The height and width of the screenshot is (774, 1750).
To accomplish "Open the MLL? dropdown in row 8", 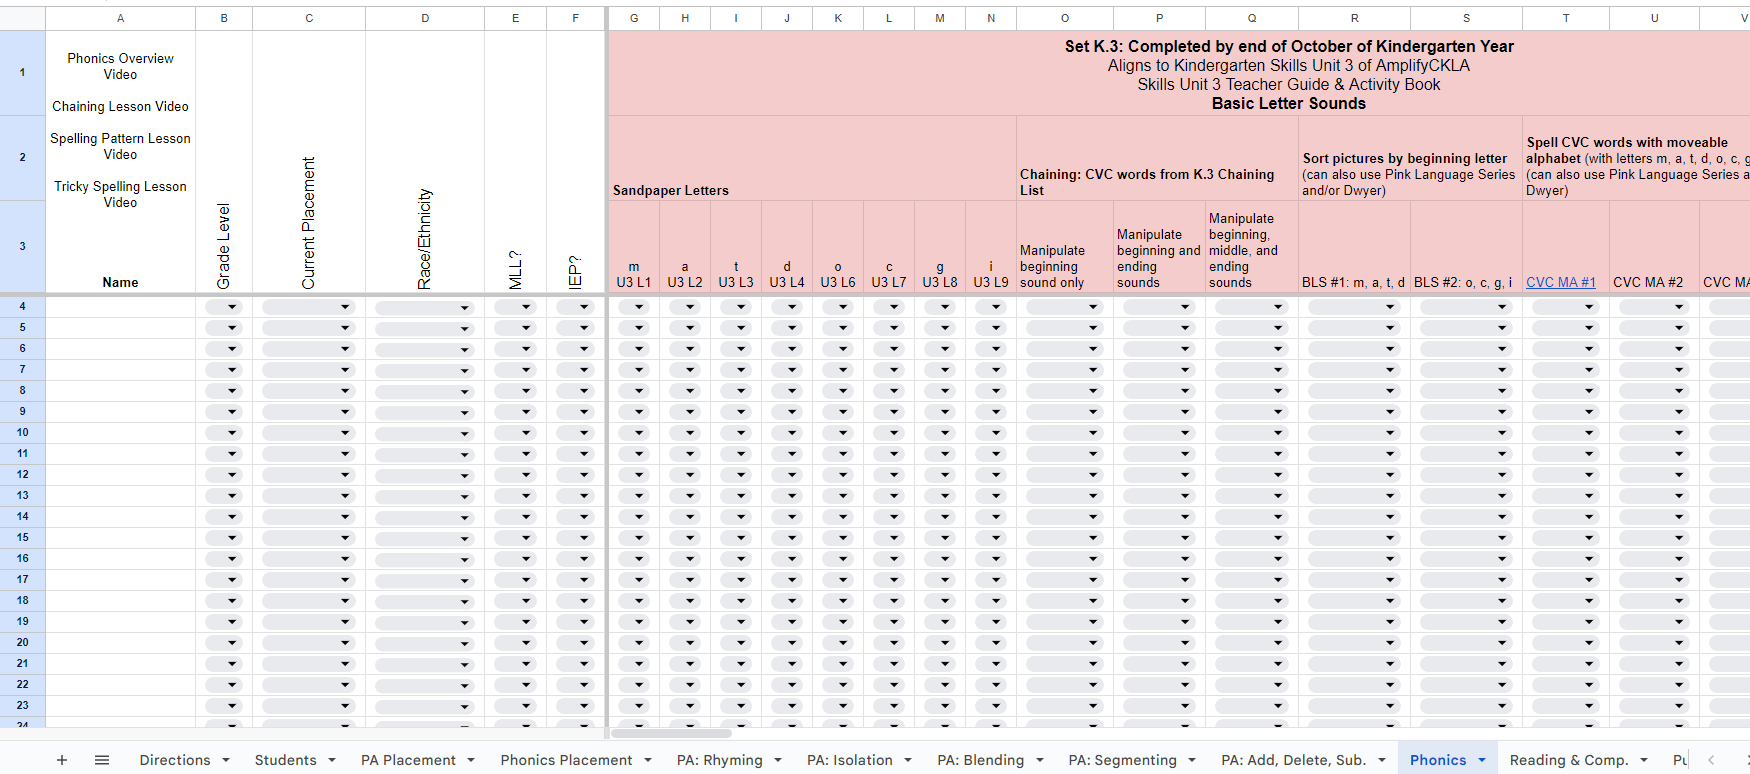I will coord(526,391).
